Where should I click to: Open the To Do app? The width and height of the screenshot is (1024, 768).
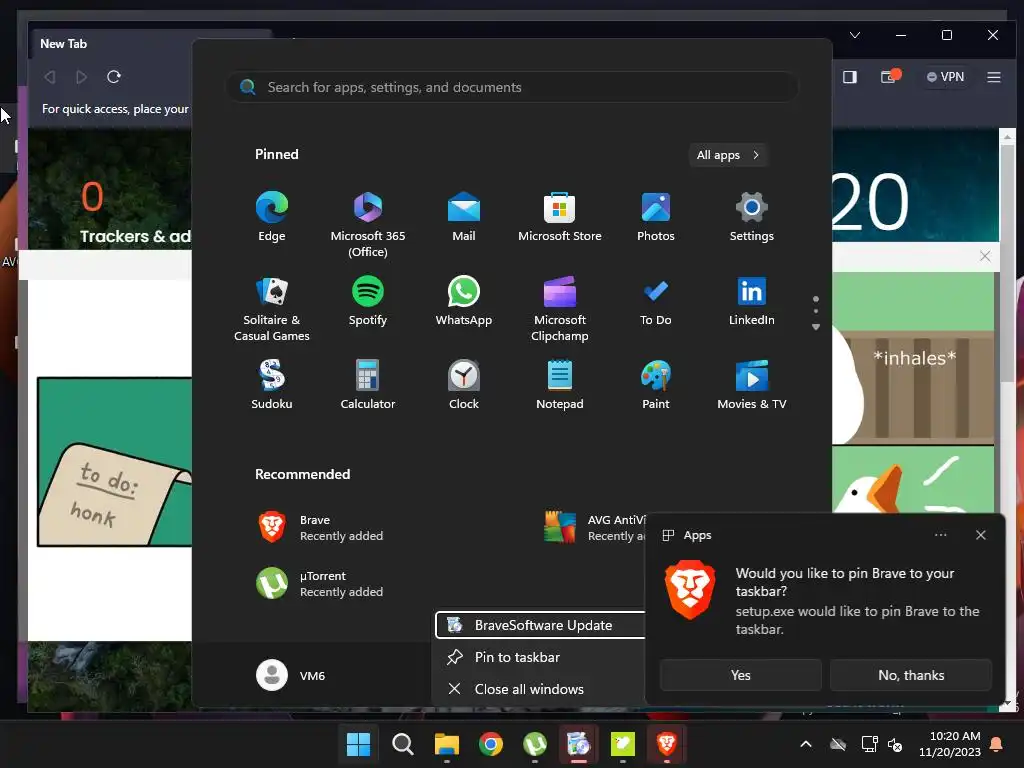(x=656, y=301)
